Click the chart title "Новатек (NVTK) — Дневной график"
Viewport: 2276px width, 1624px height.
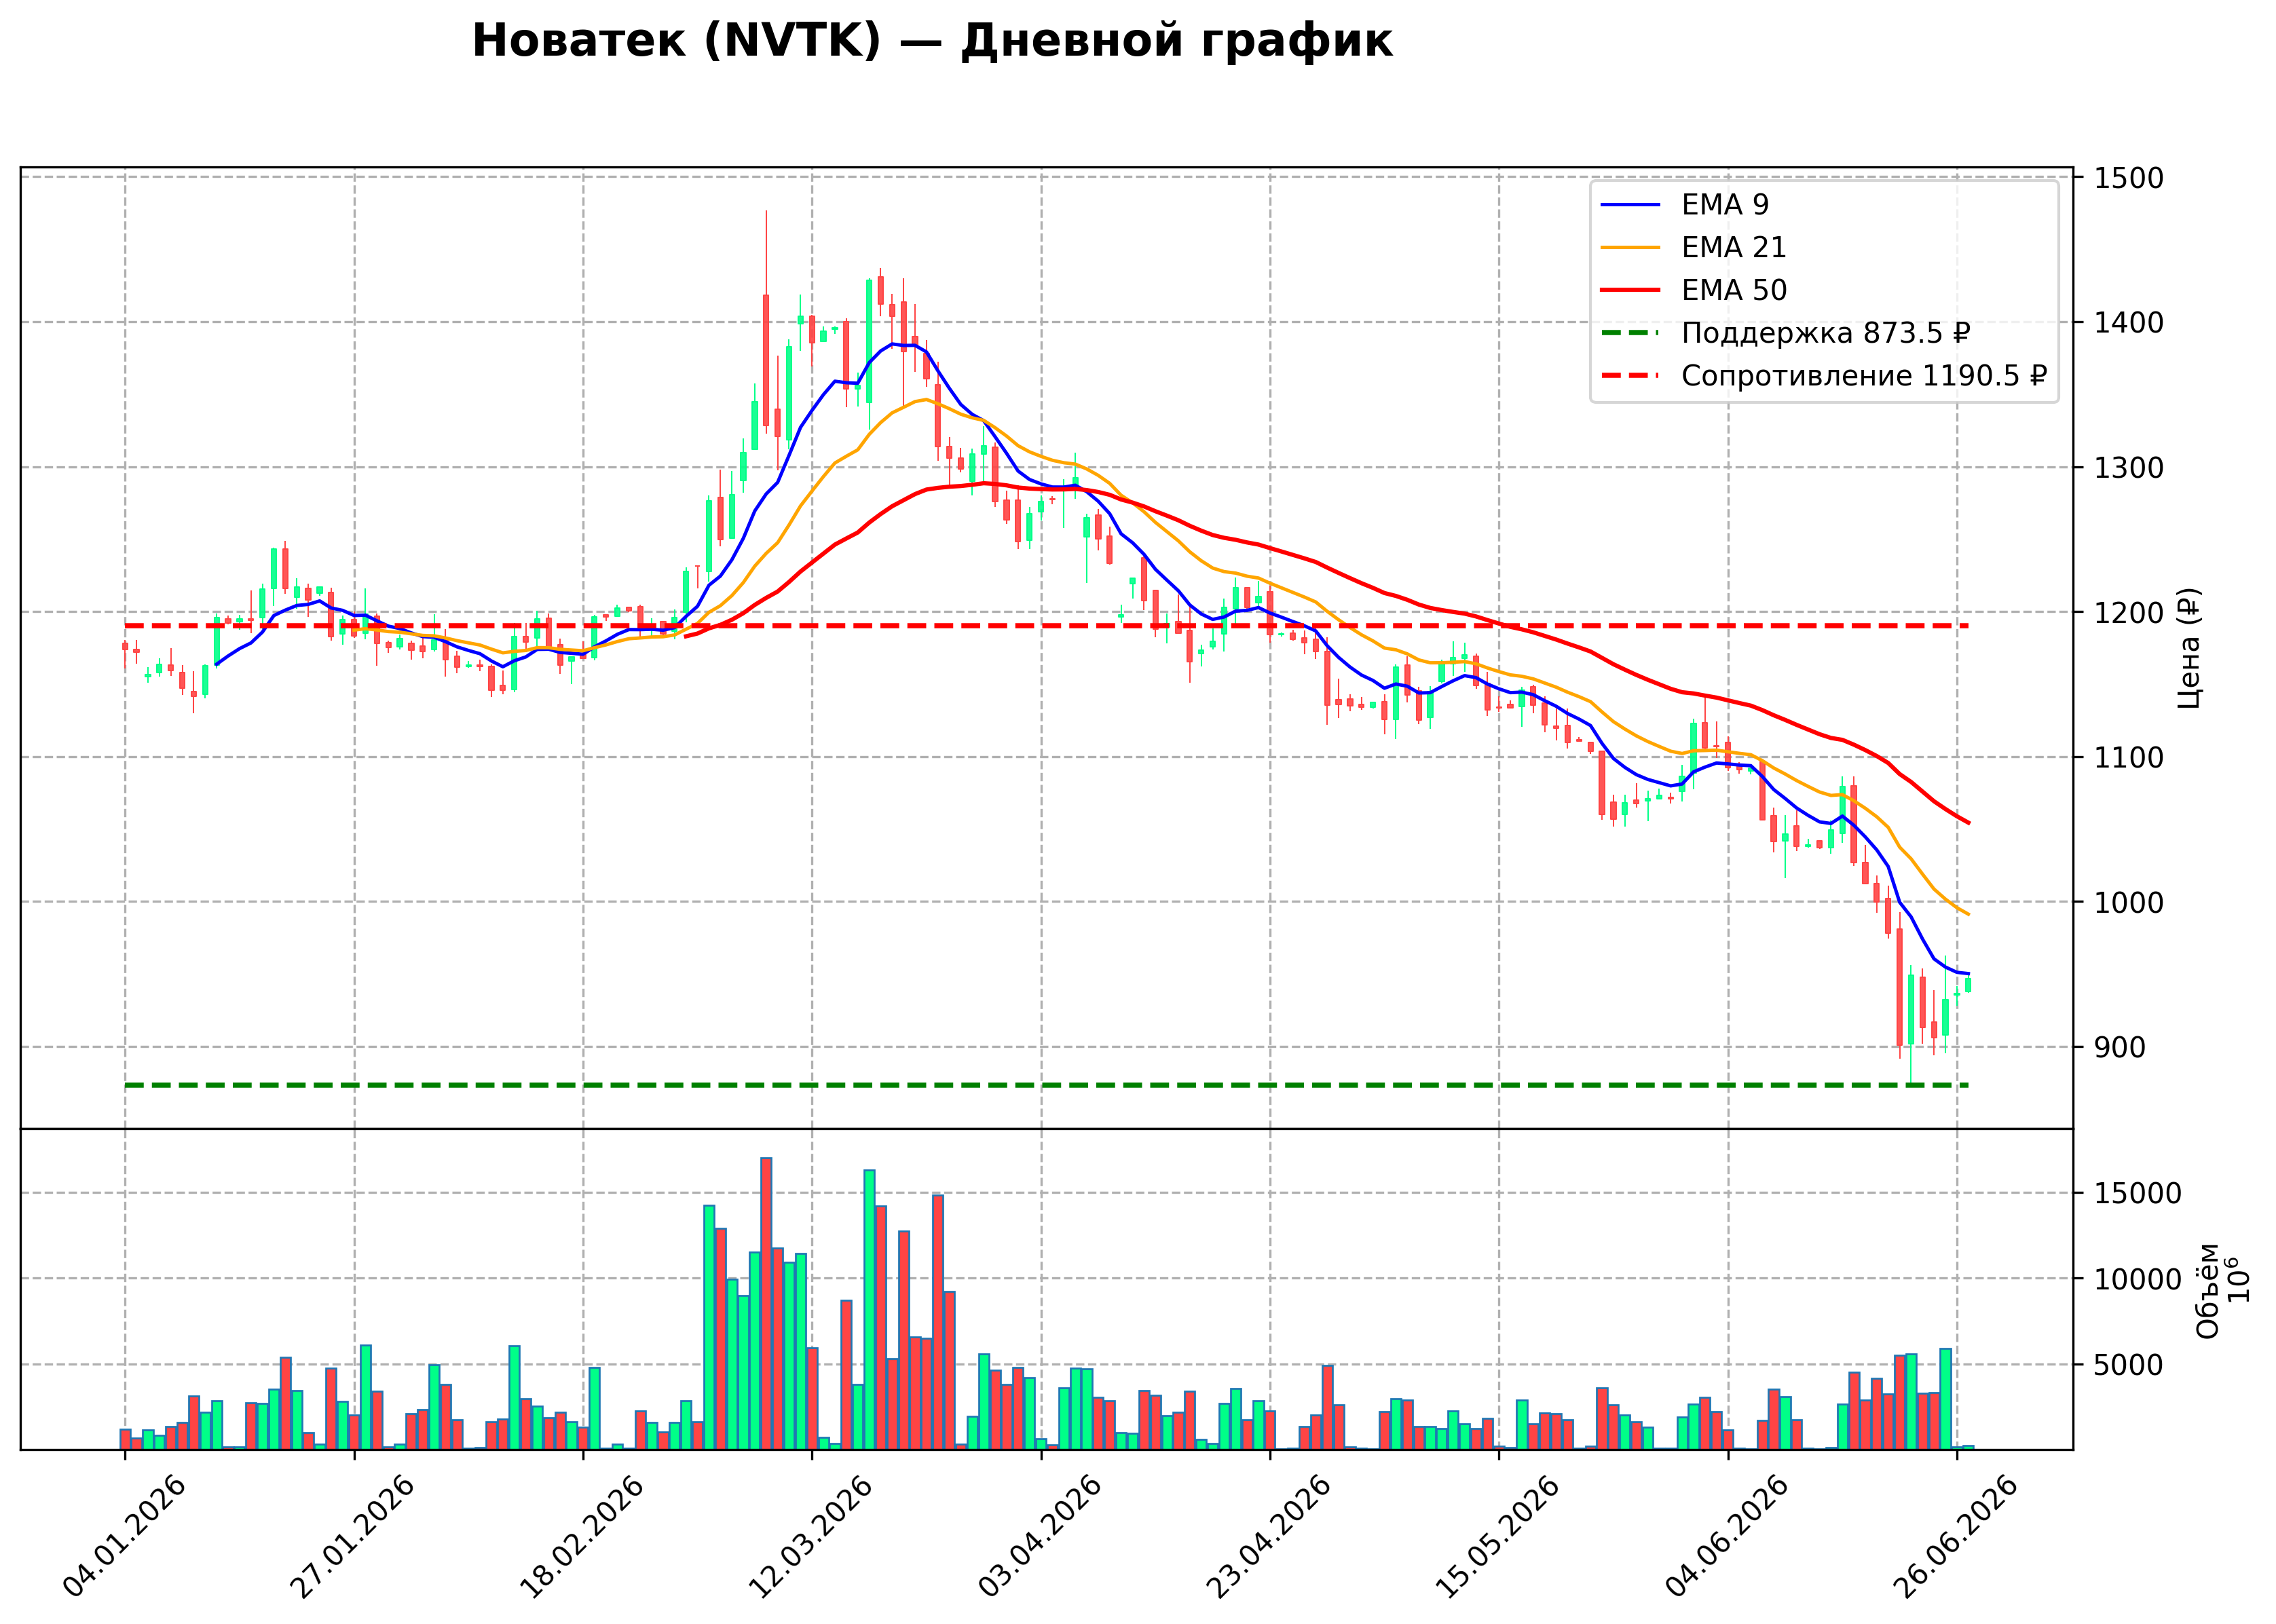[x=932, y=42]
